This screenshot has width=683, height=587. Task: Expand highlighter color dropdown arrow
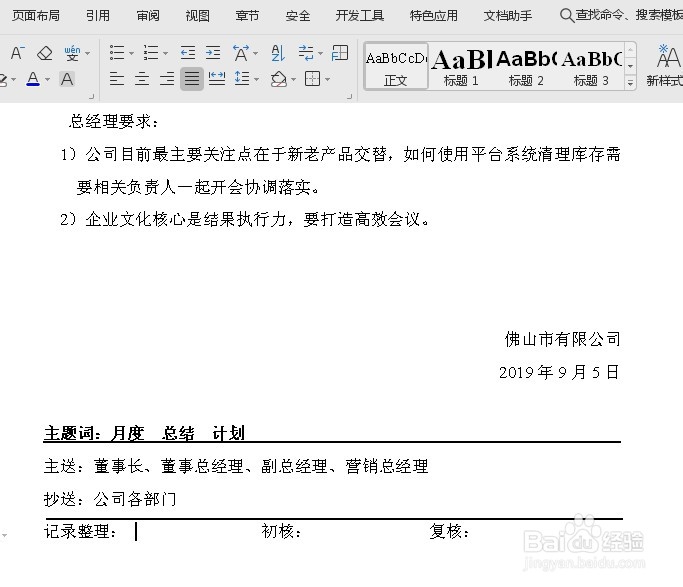(x=14, y=80)
